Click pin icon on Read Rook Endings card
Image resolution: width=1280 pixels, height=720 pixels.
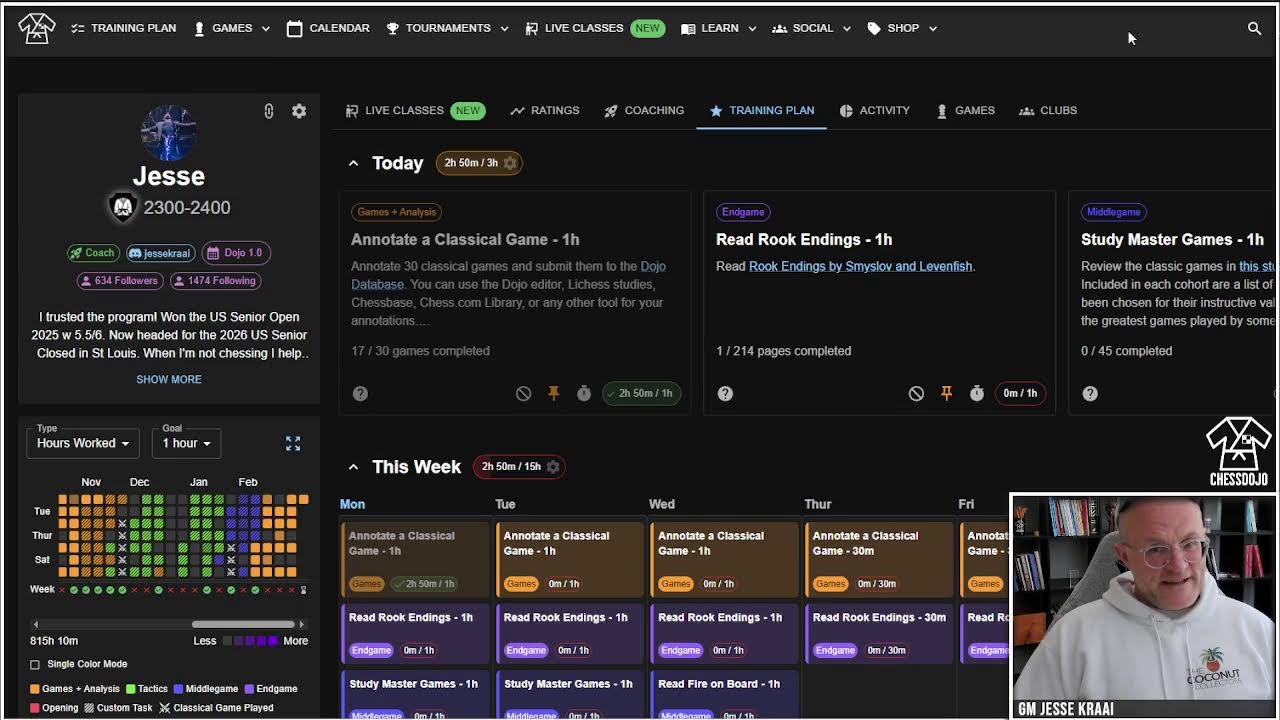[x=946, y=394]
